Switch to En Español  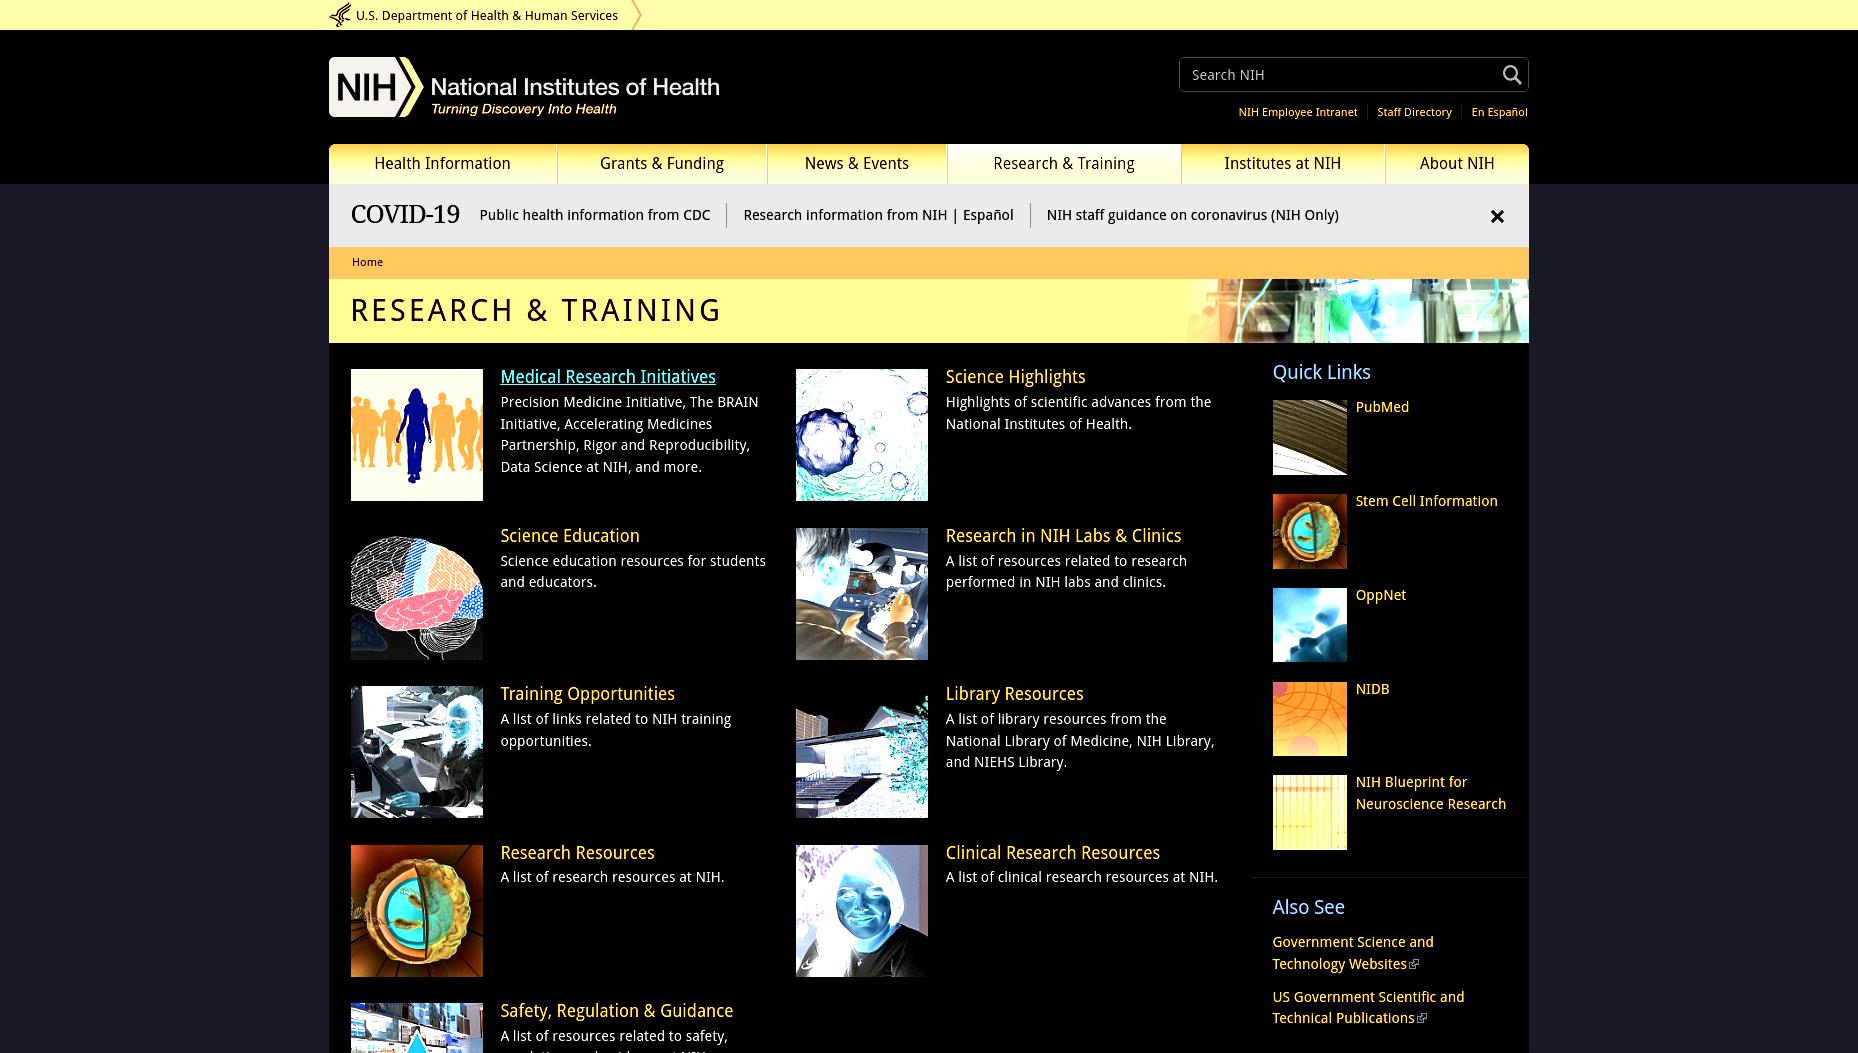(1499, 112)
